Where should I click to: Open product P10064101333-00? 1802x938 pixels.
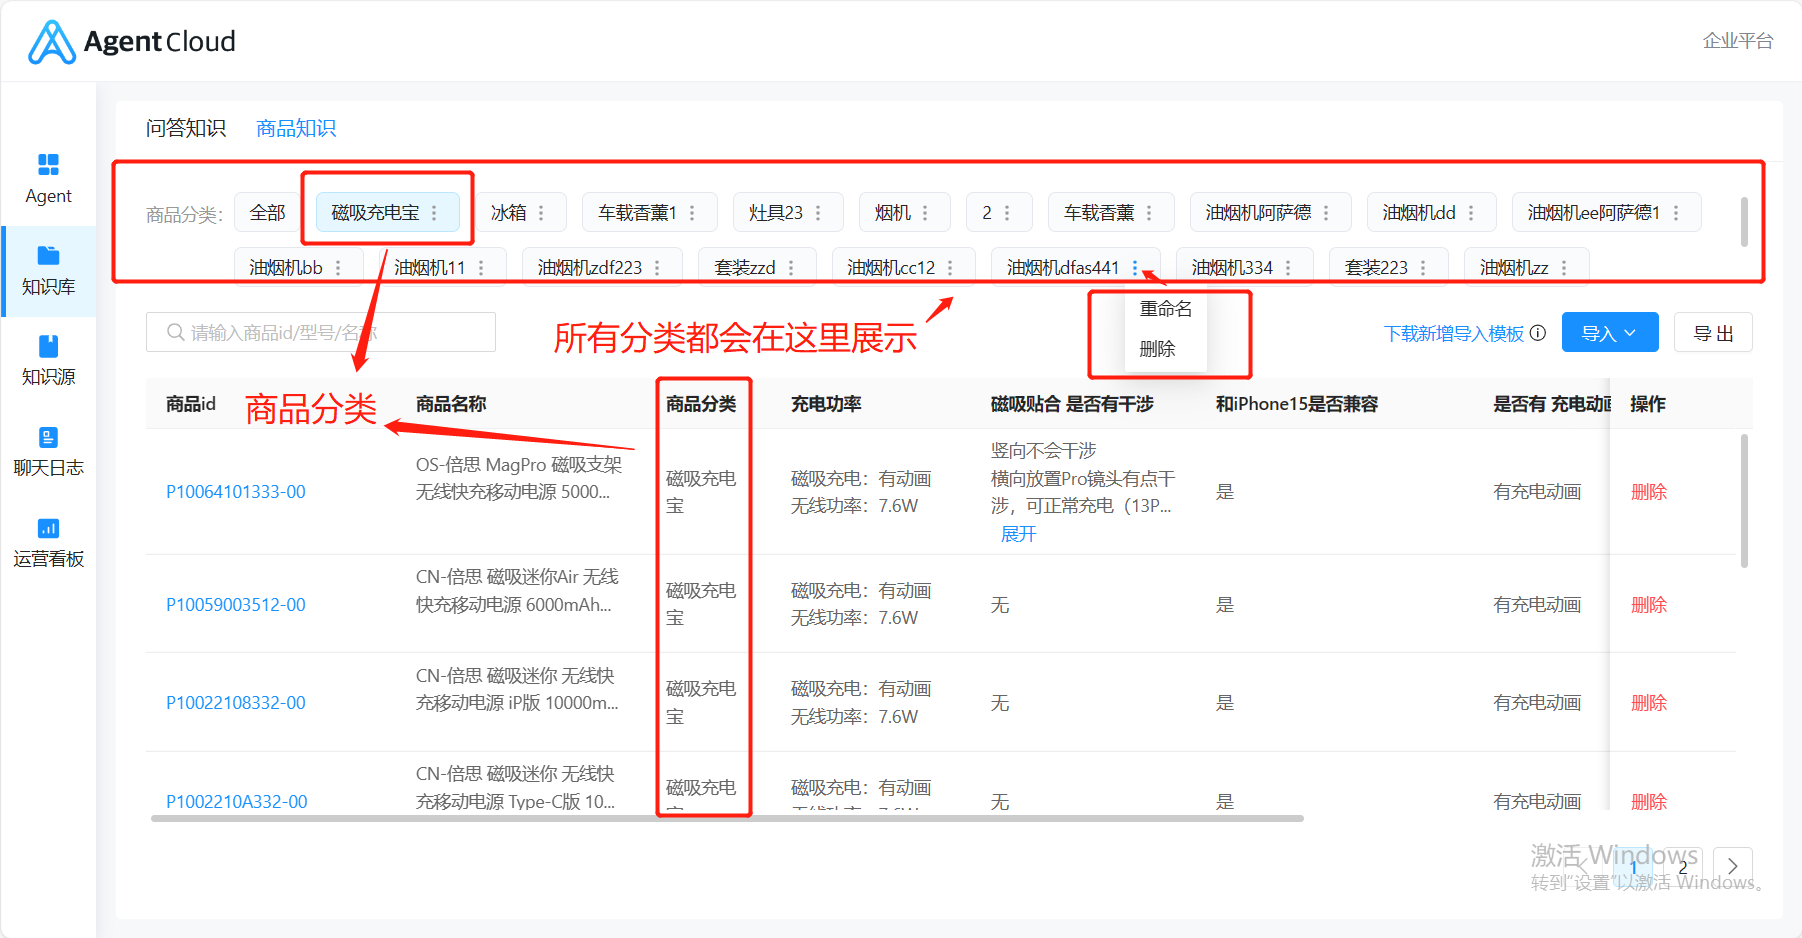(x=236, y=492)
